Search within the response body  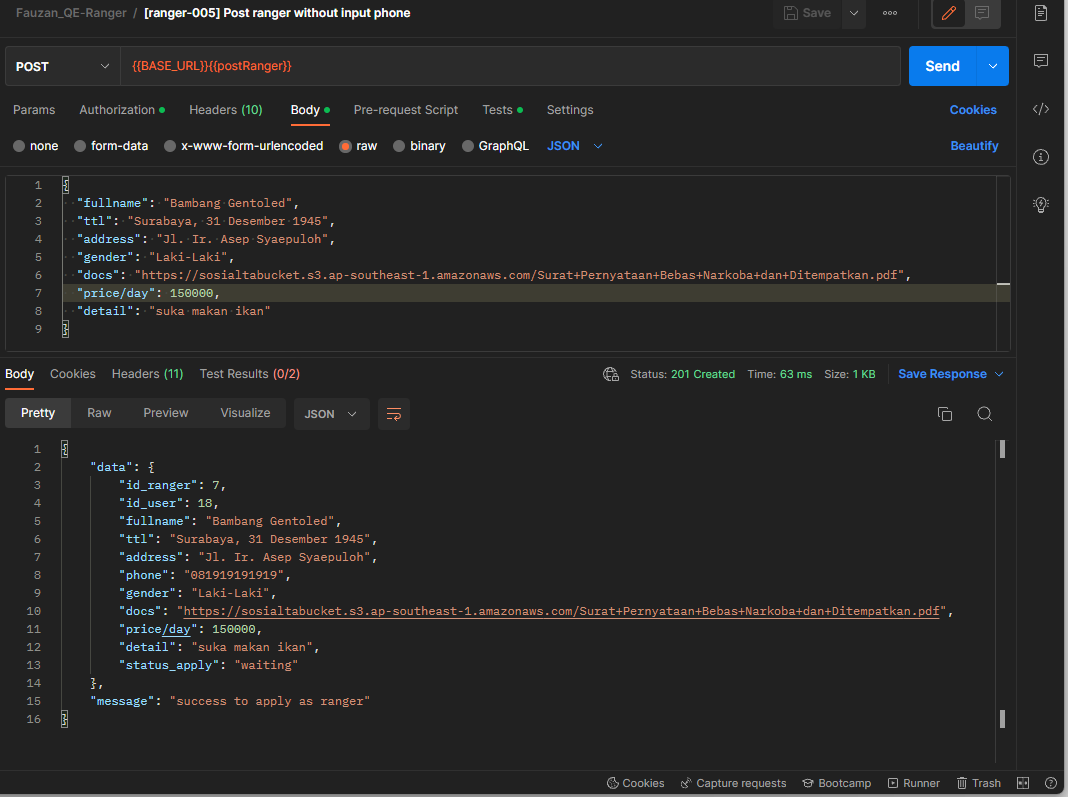click(x=984, y=413)
